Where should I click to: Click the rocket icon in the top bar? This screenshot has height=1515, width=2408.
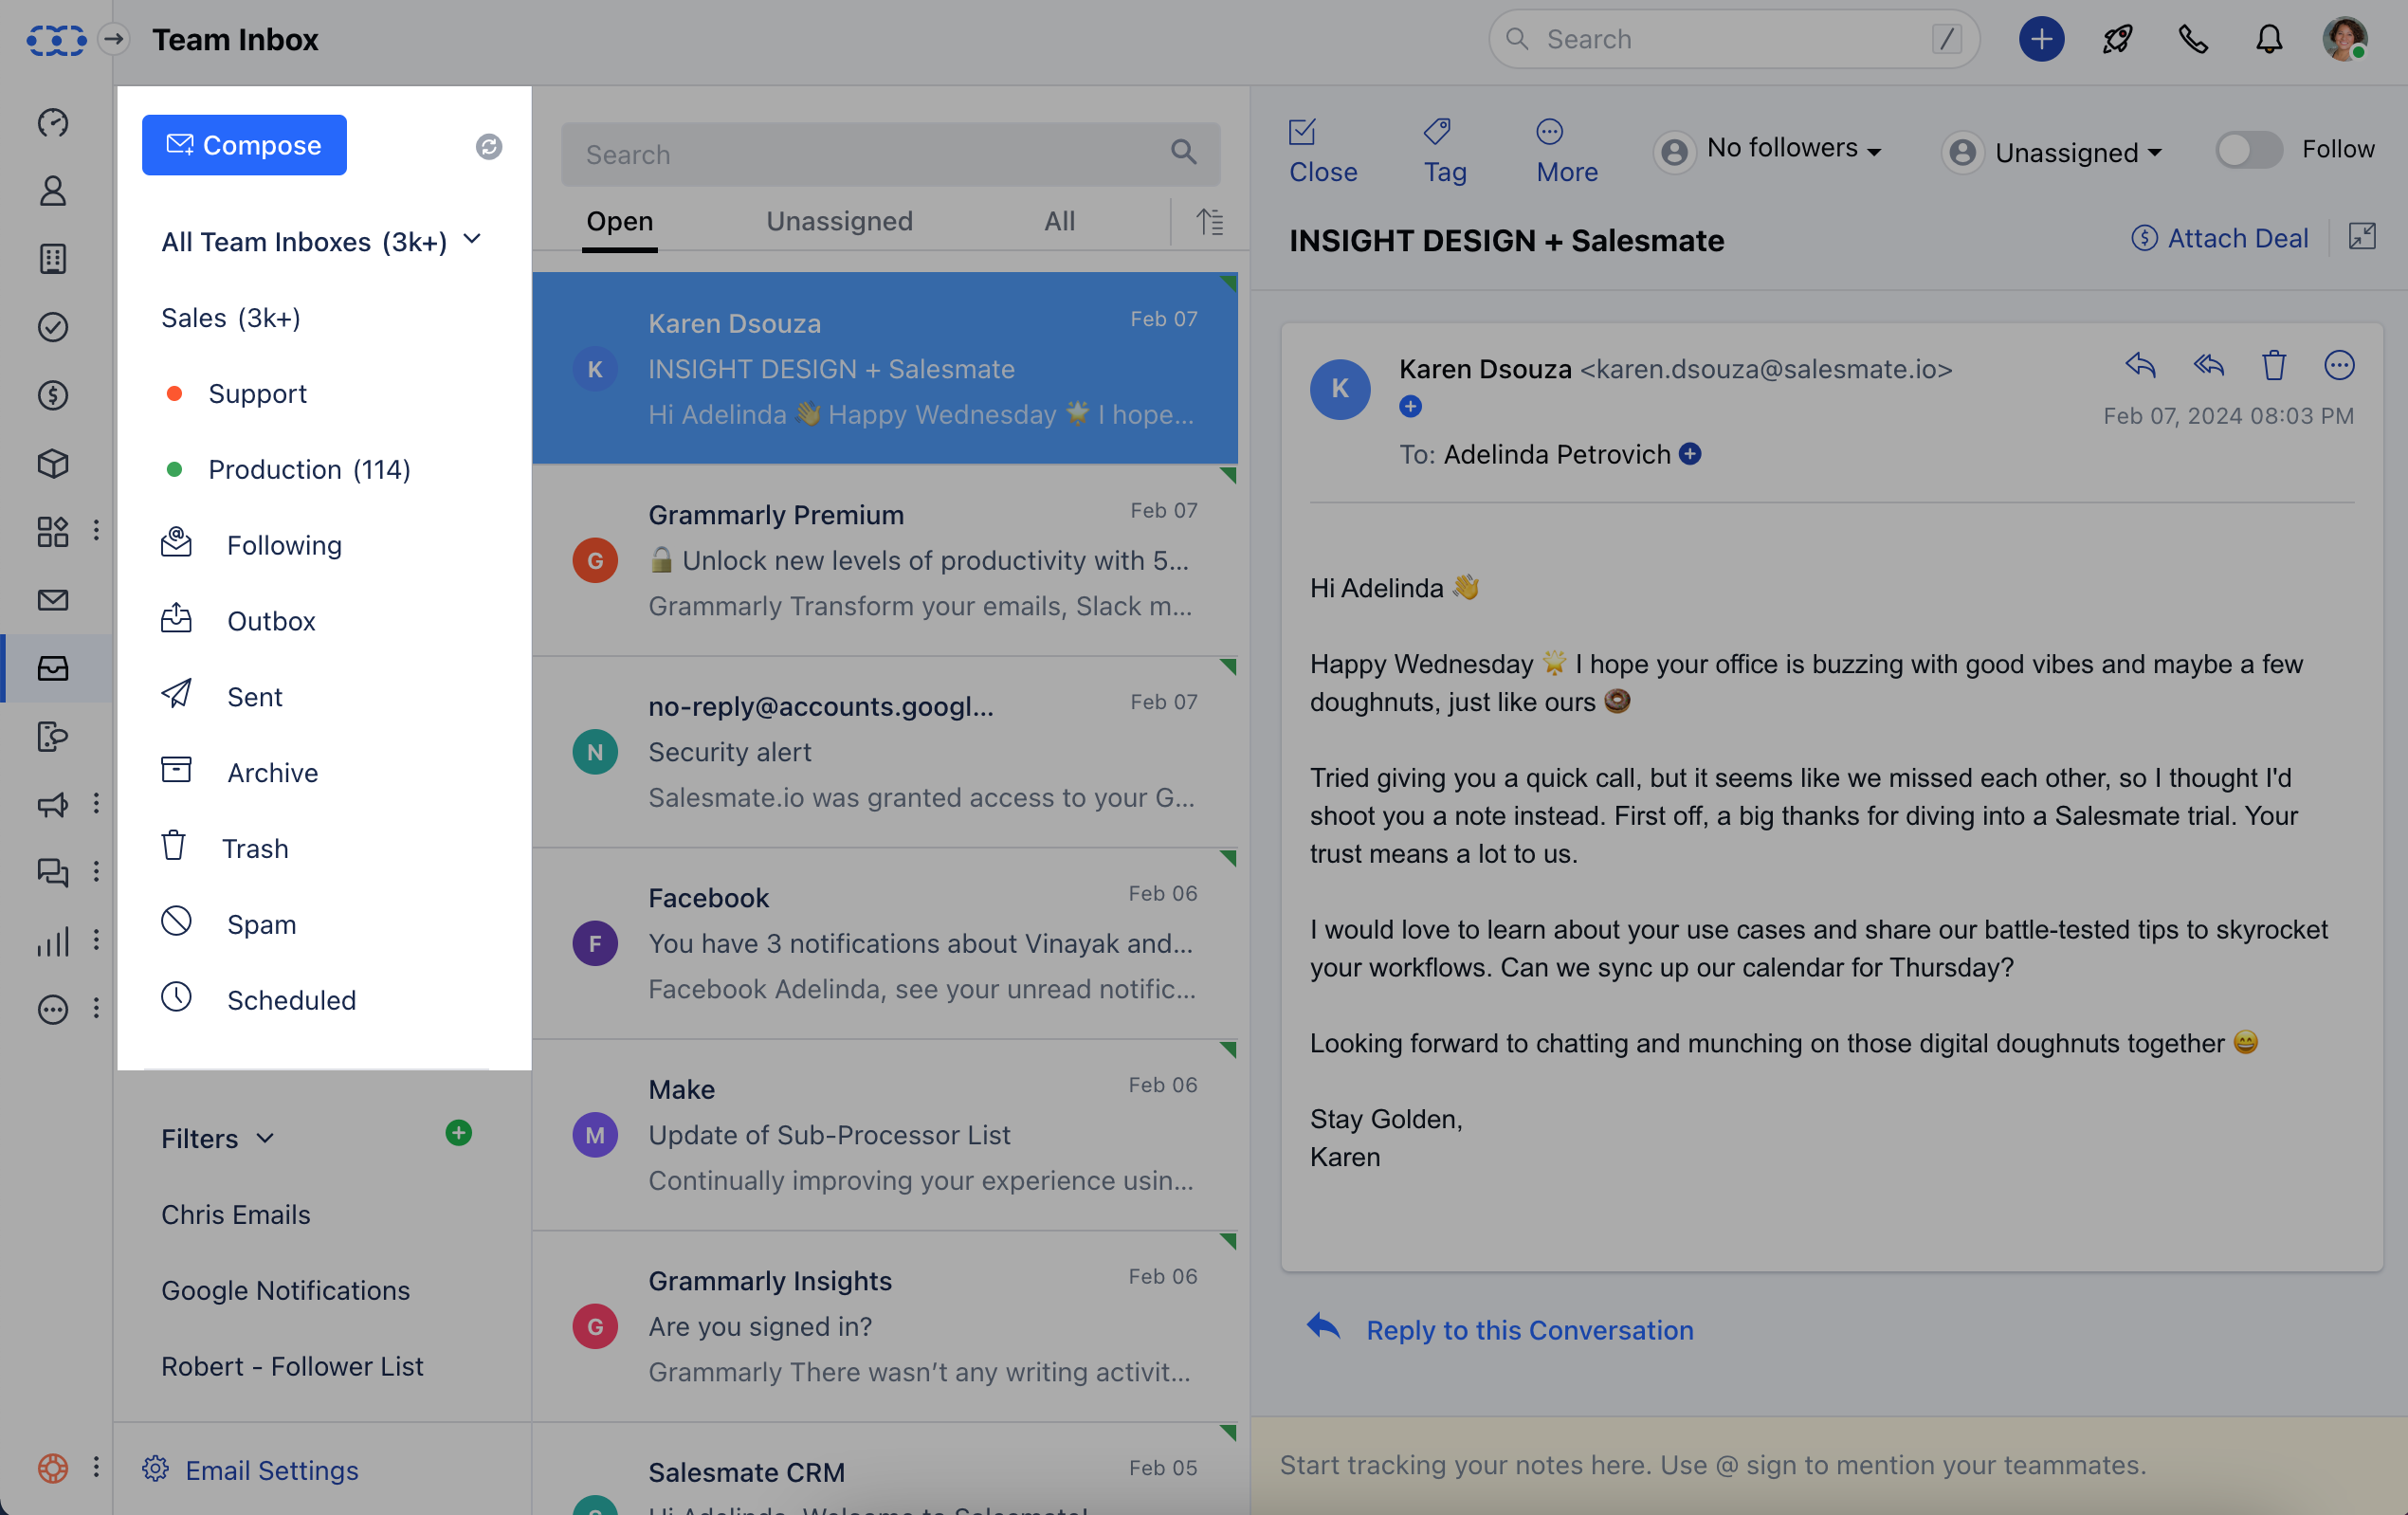click(2117, 40)
